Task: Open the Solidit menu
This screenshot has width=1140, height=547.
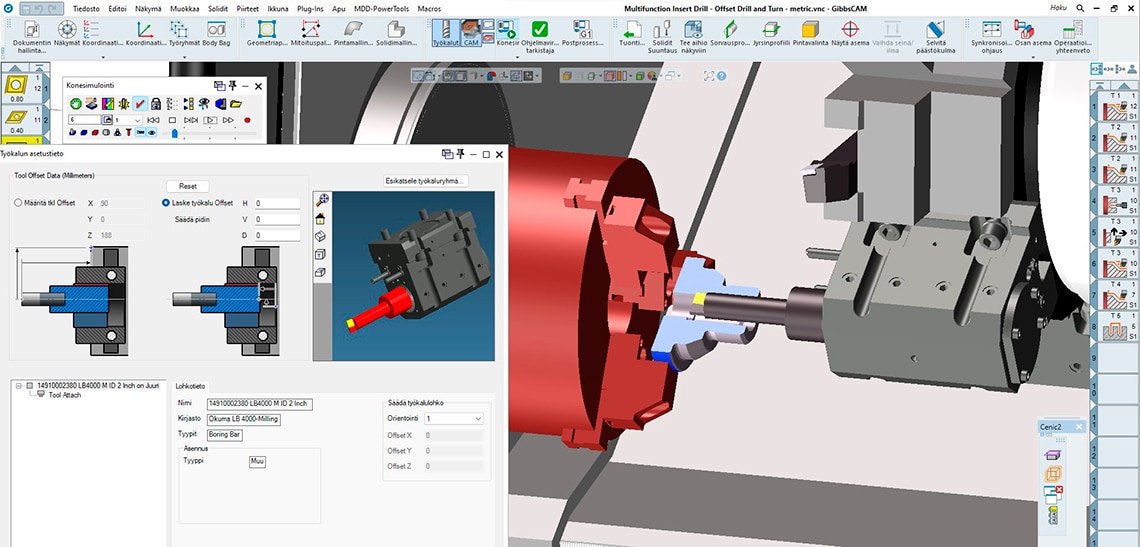Action: (x=217, y=7)
